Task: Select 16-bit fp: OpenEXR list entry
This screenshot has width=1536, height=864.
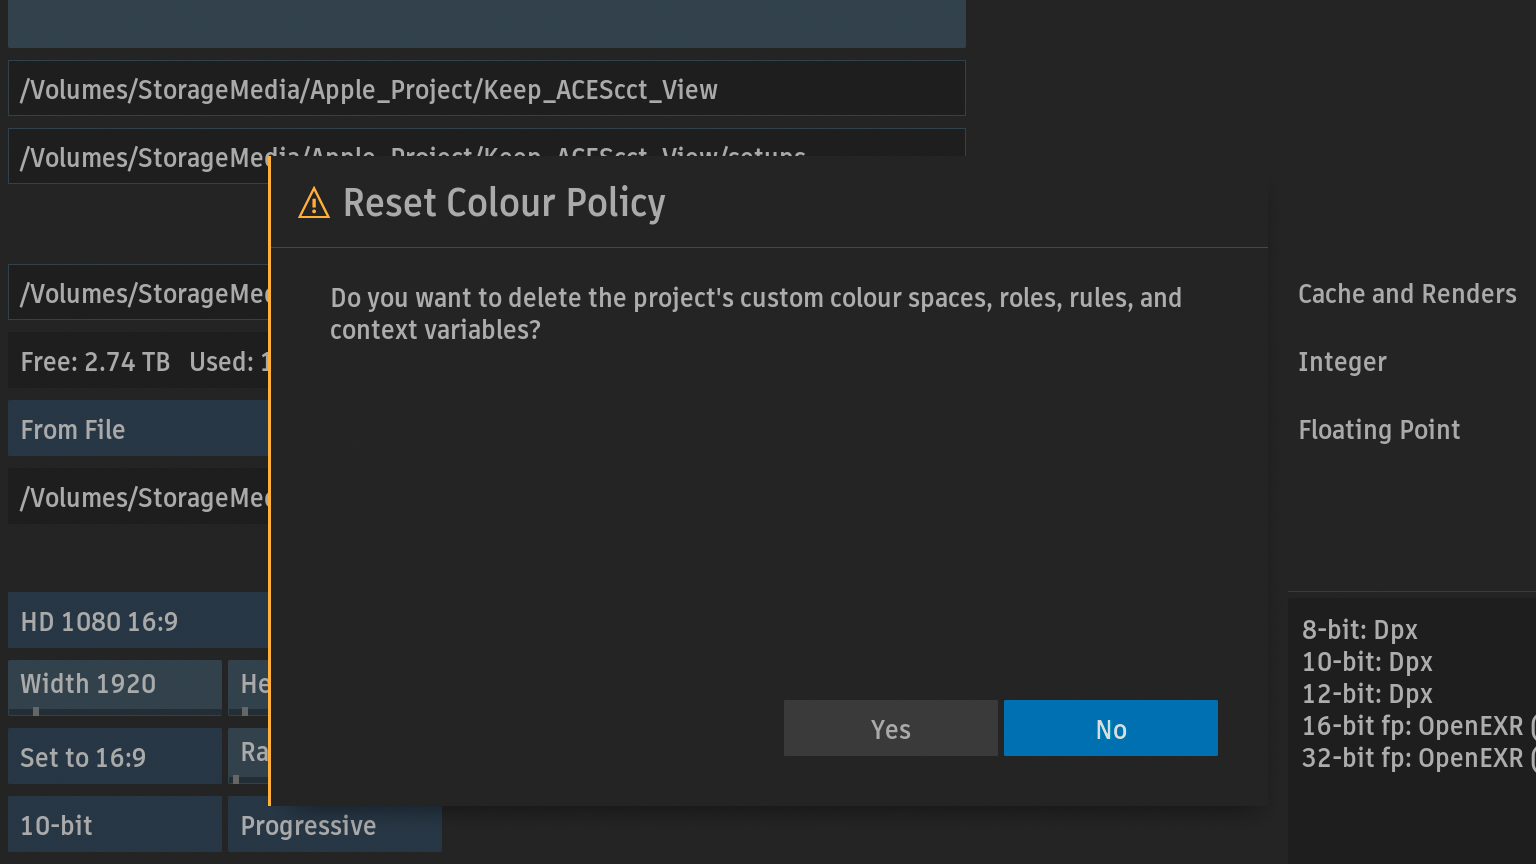Action: click(1411, 726)
